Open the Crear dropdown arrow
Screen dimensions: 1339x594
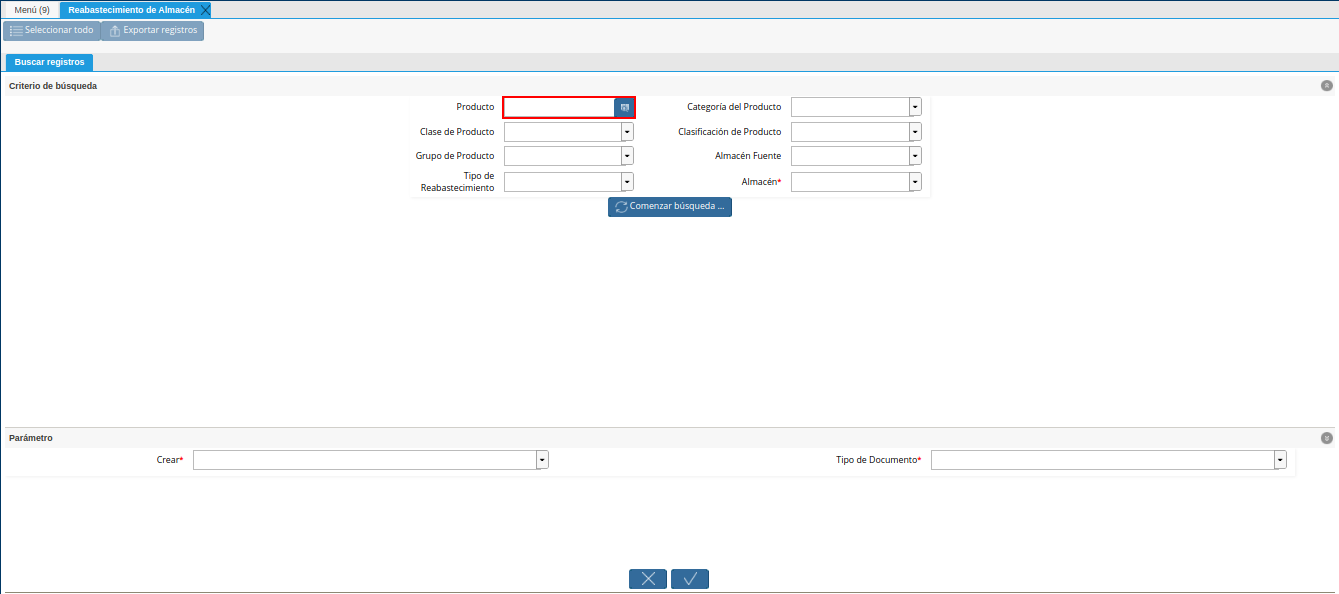tap(542, 460)
